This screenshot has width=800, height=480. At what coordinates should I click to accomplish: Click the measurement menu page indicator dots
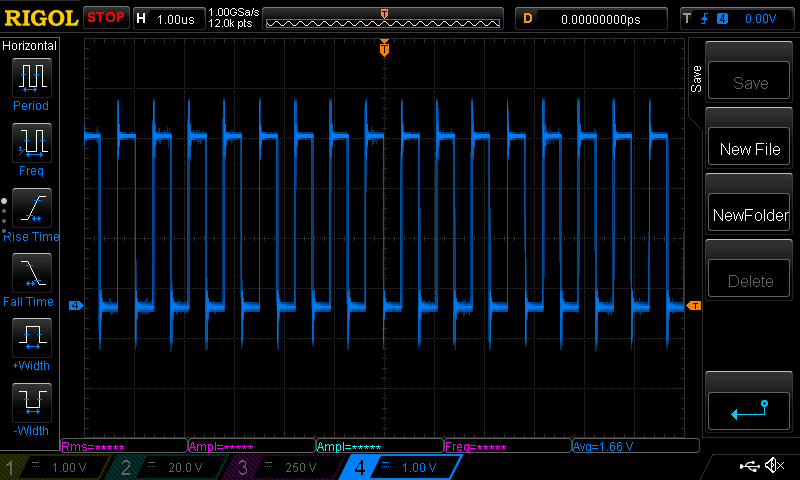coord(4,216)
